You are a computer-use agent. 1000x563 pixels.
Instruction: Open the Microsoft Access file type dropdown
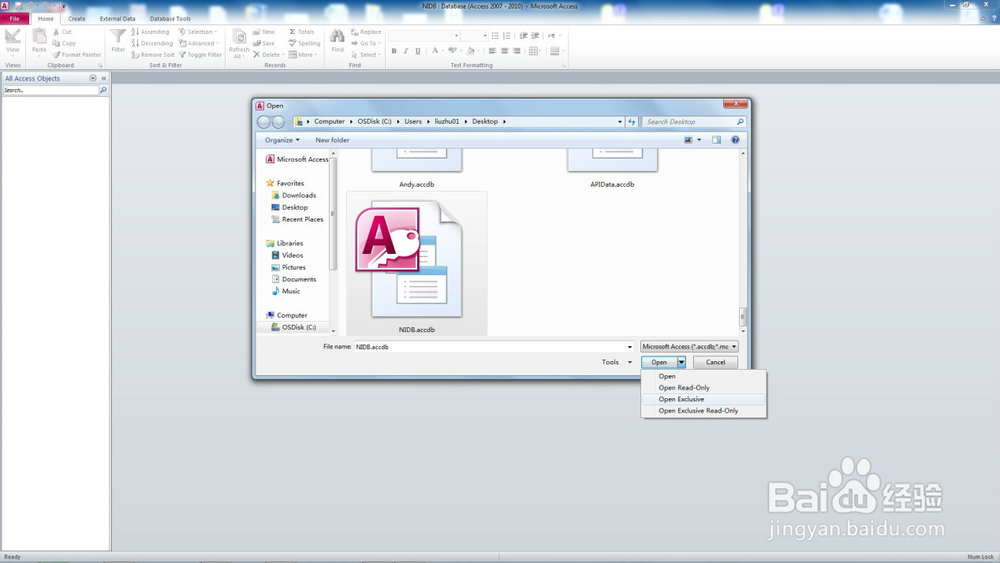pyautogui.click(x=689, y=347)
